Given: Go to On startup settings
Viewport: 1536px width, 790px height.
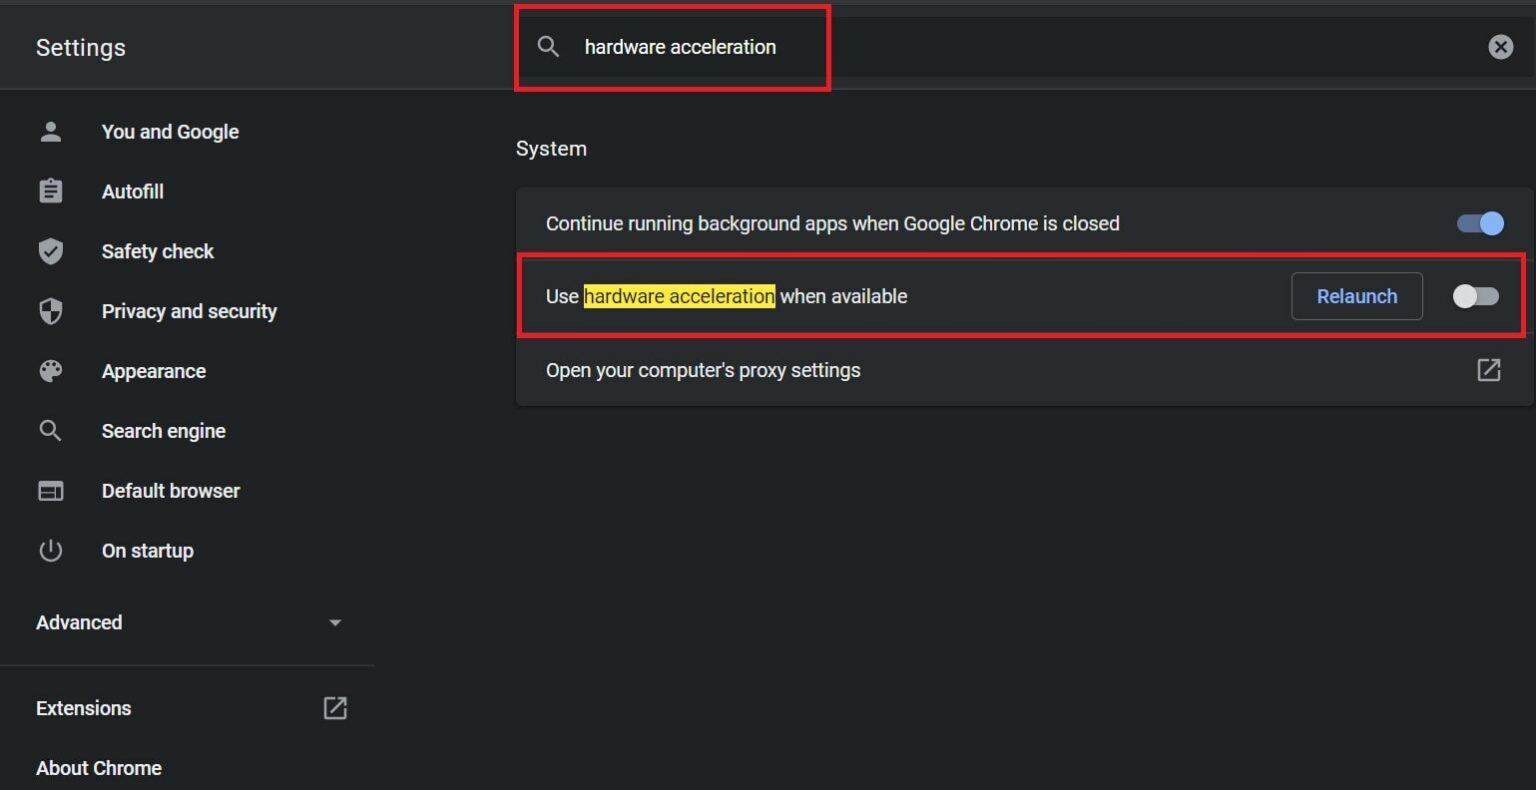Looking at the screenshot, I should pos(147,551).
